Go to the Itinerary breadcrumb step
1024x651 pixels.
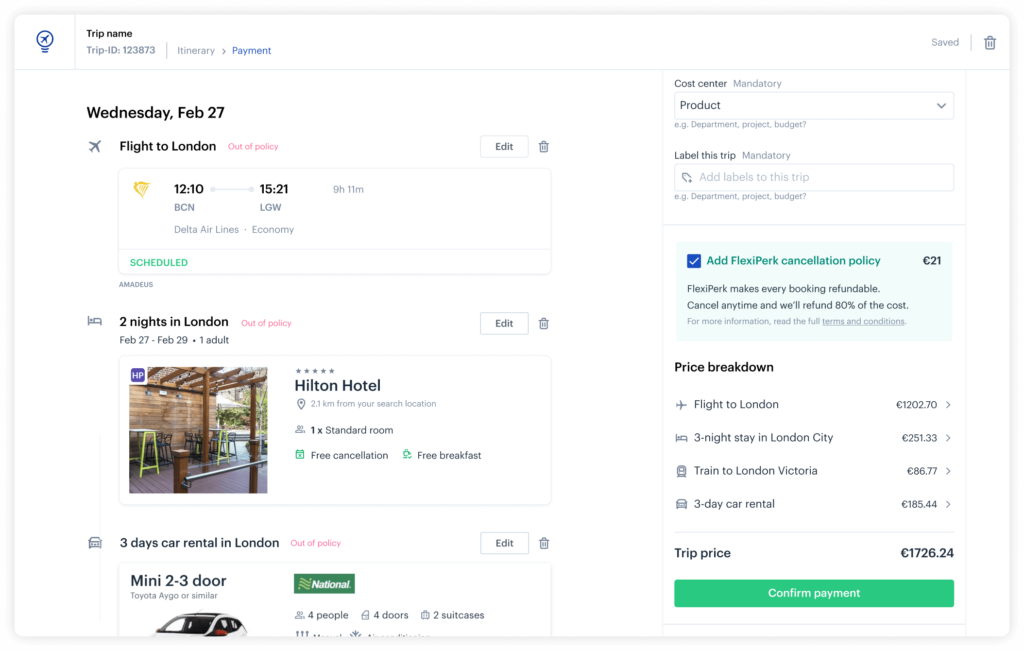196,50
